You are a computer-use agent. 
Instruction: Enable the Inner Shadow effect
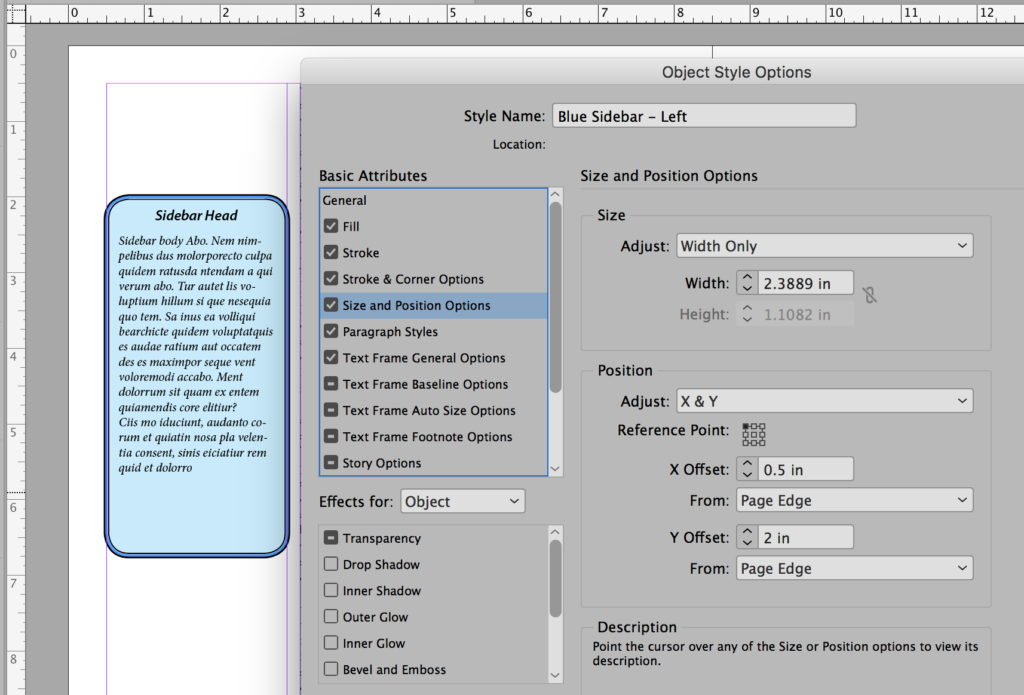[331, 590]
